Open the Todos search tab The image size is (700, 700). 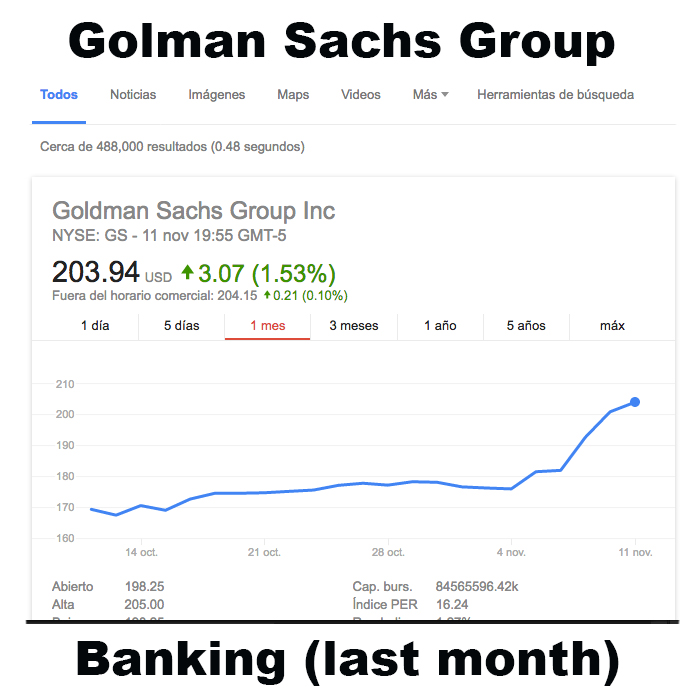tap(59, 95)
